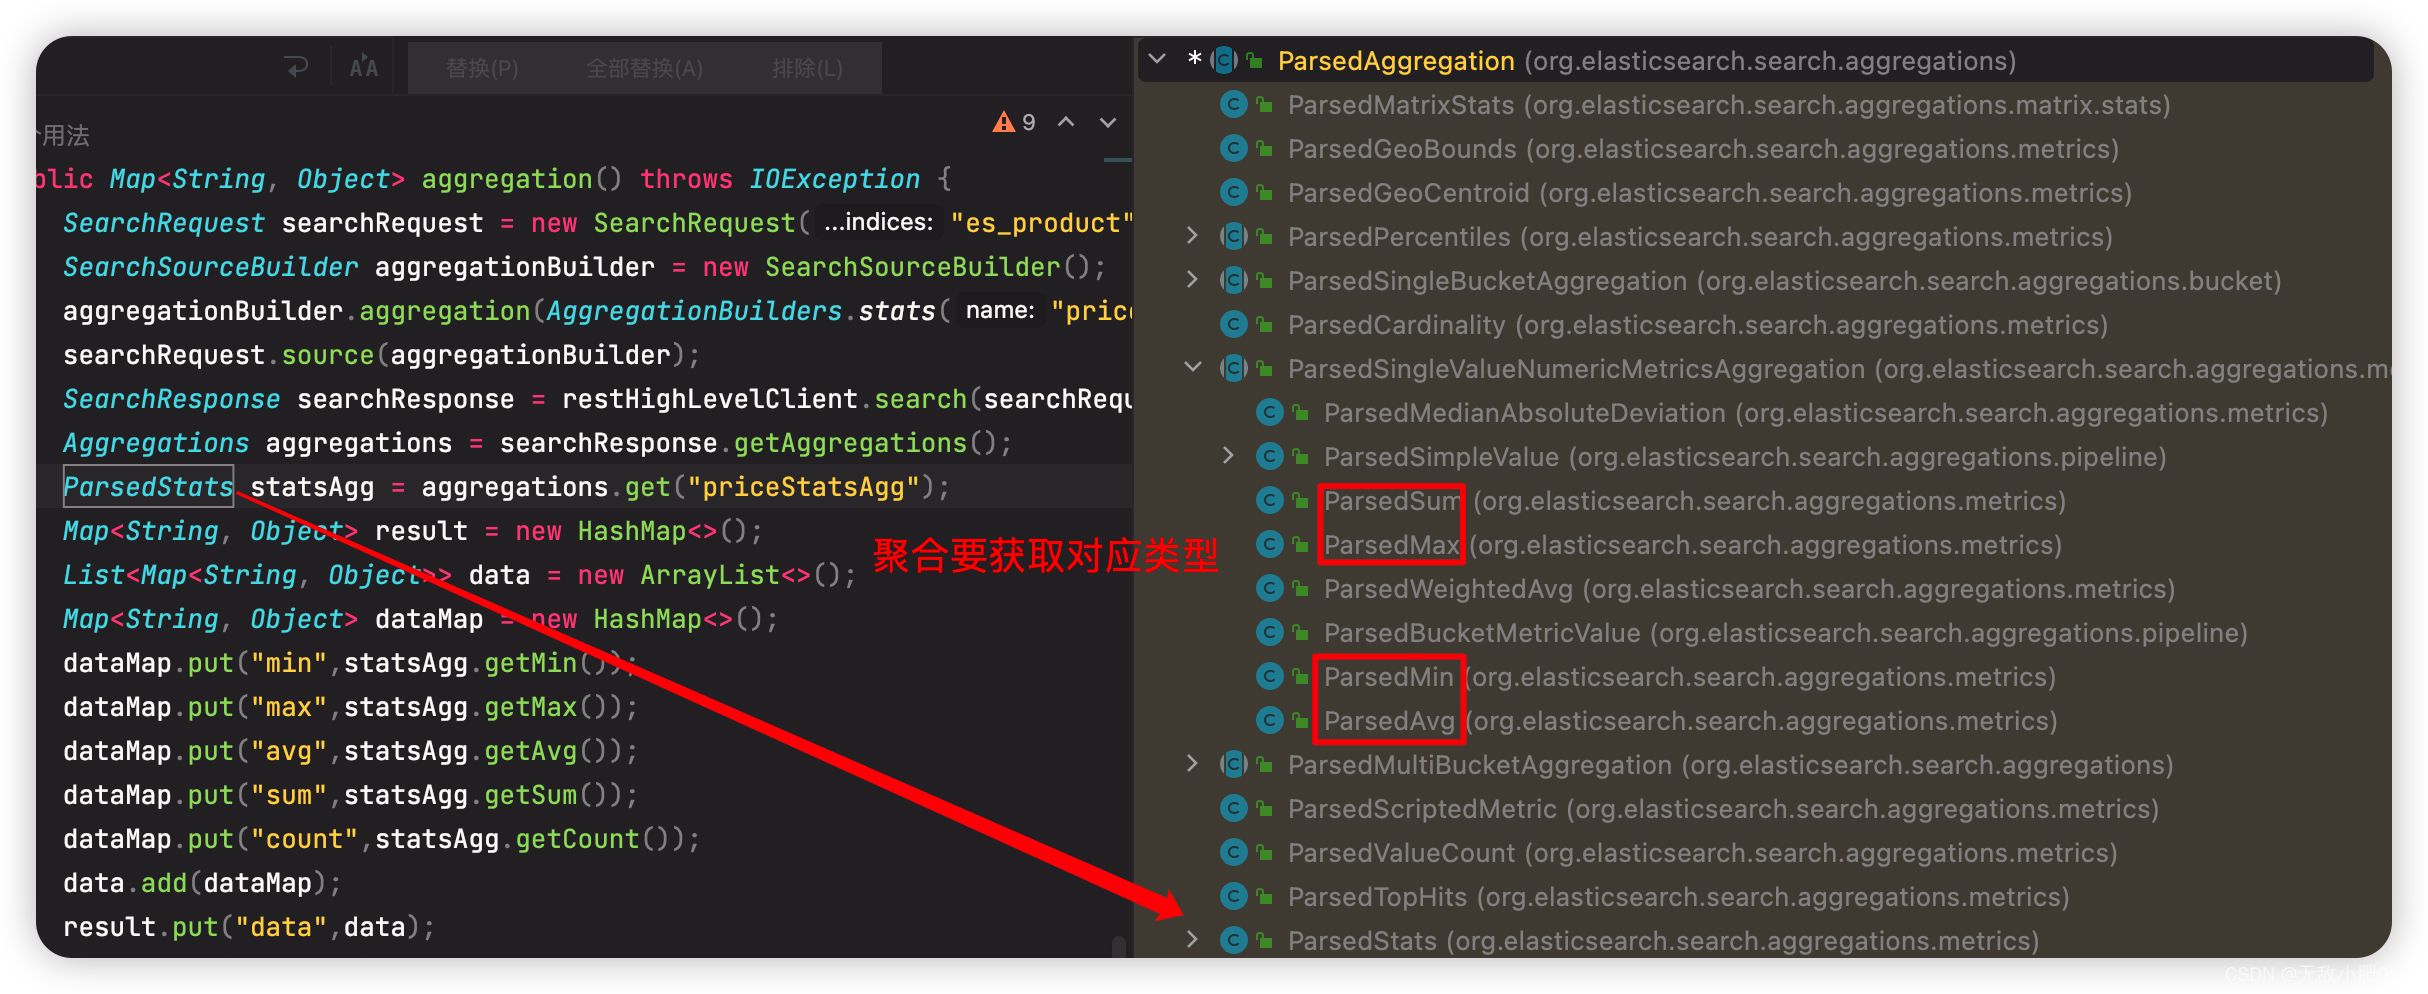
Task: Click the 替换(P) replace button
Action: tap(482, 68)
